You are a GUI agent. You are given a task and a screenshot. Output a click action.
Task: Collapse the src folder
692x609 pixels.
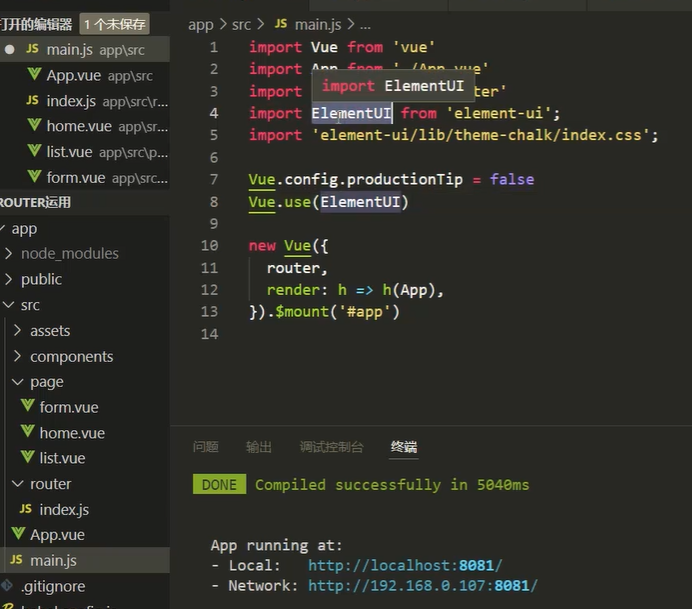[x=8, y=304]
